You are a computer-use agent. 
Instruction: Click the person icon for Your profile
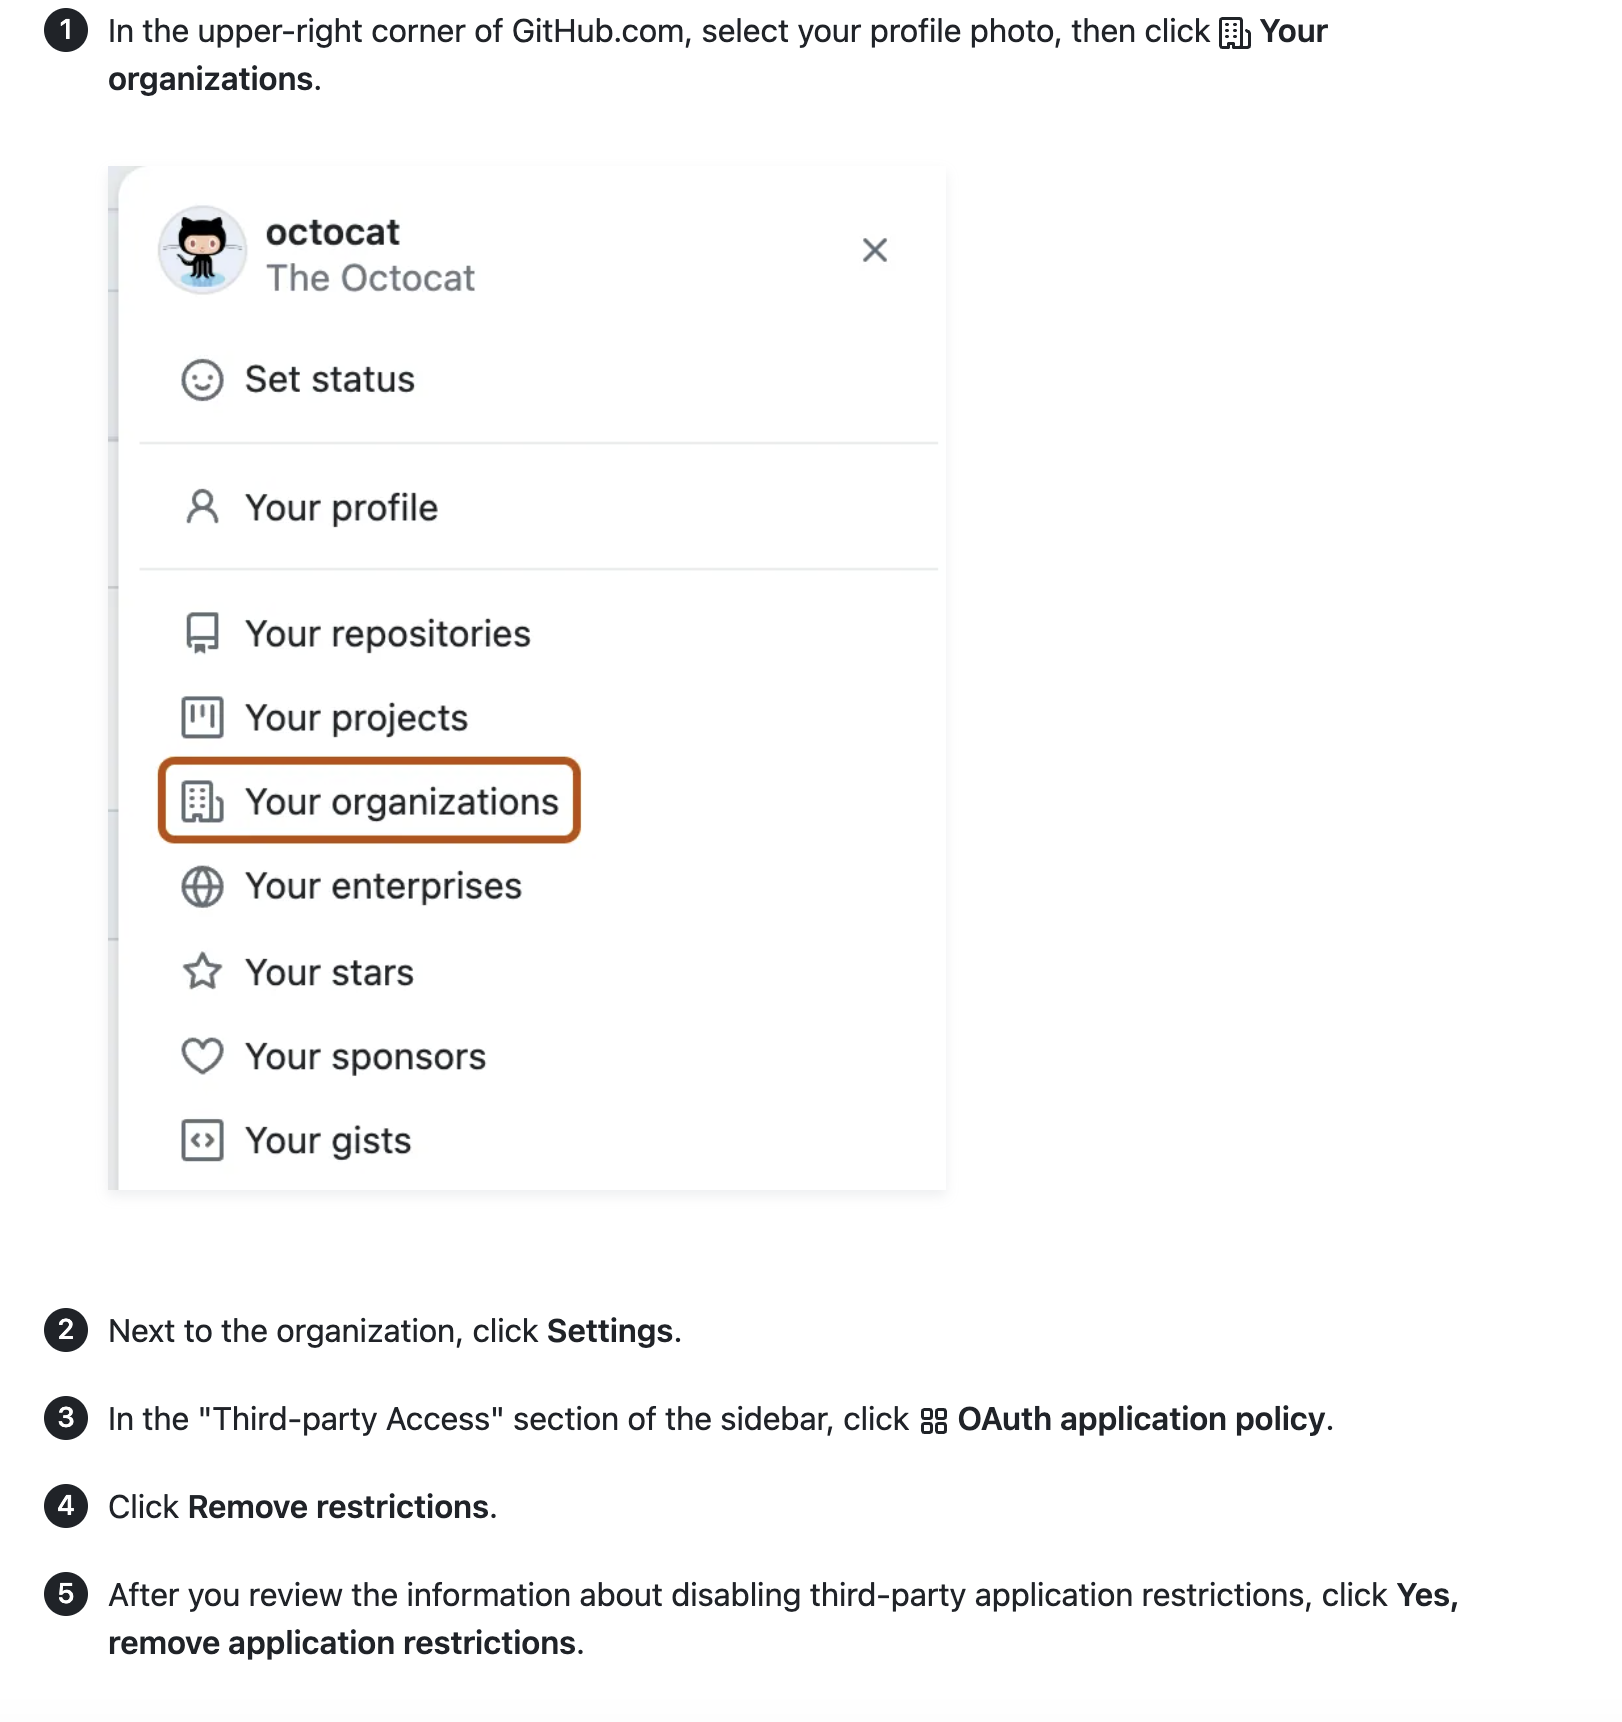pyautogui.click(x=202, y=507)
